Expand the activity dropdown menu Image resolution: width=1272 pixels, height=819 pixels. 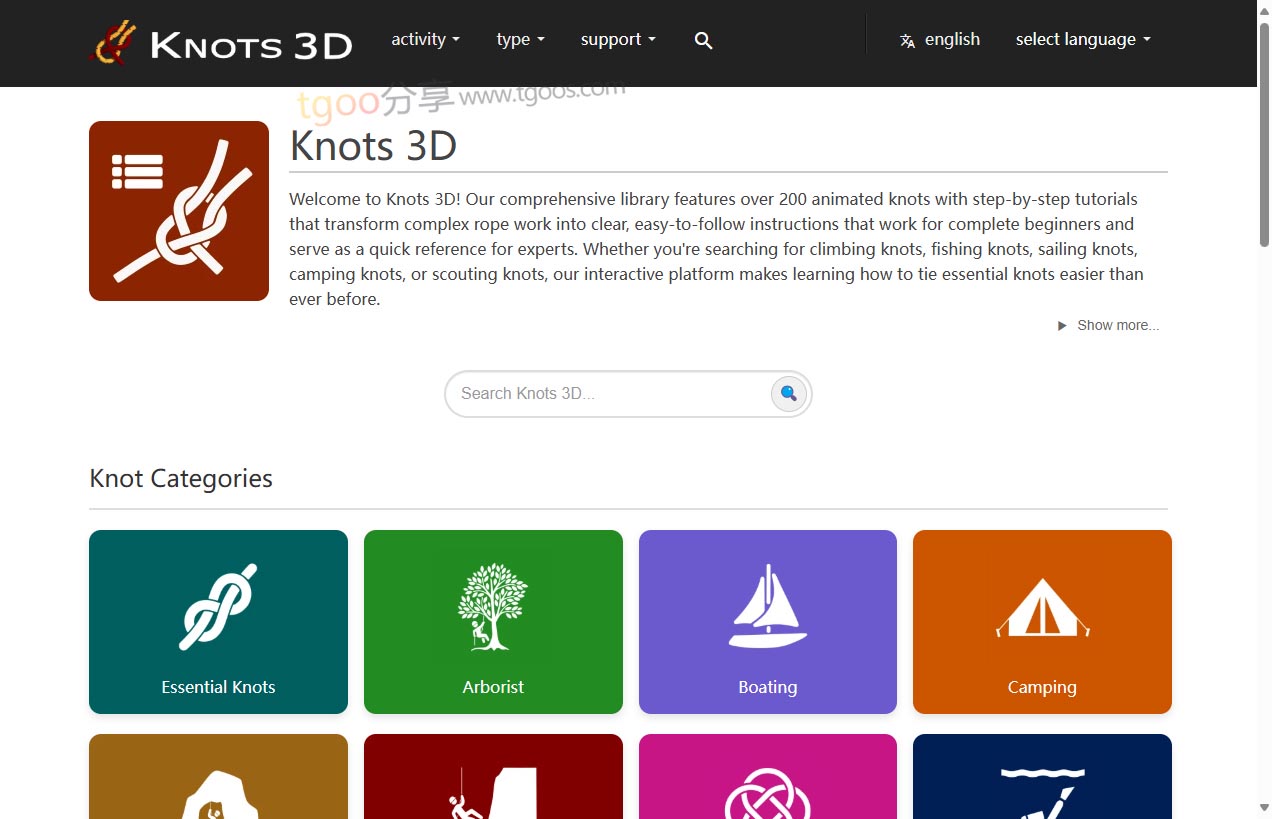(425, 40)
